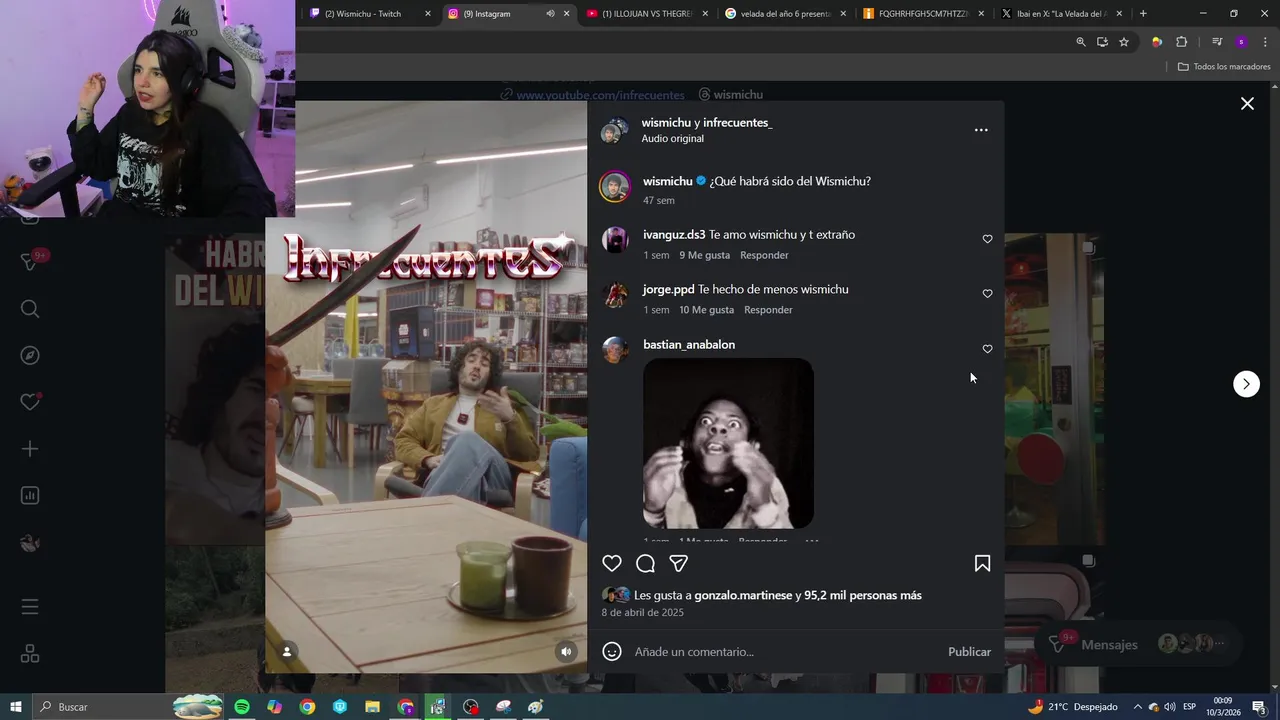
Task: Show tagged people on the video
Action: (x=286, y=651)
